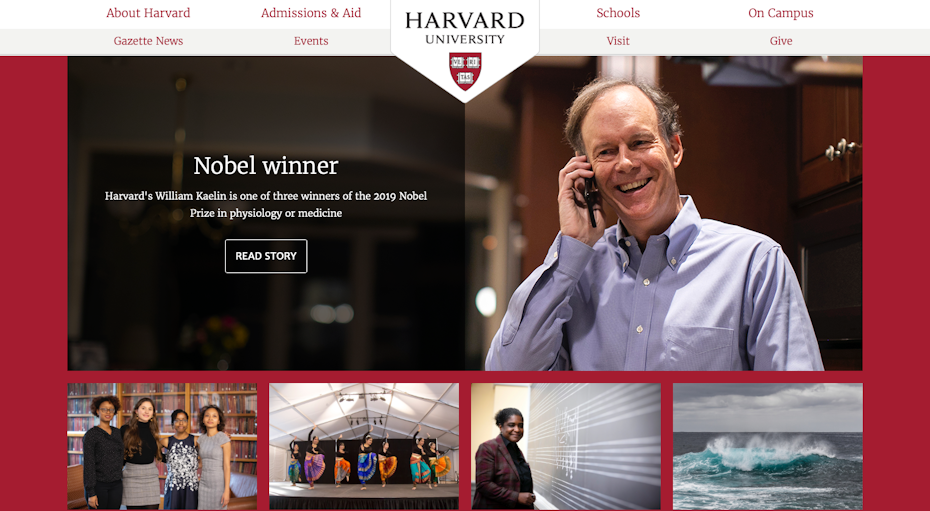Open the Events link
This screenshot has height=511, width=930.
tap(311, 41)
